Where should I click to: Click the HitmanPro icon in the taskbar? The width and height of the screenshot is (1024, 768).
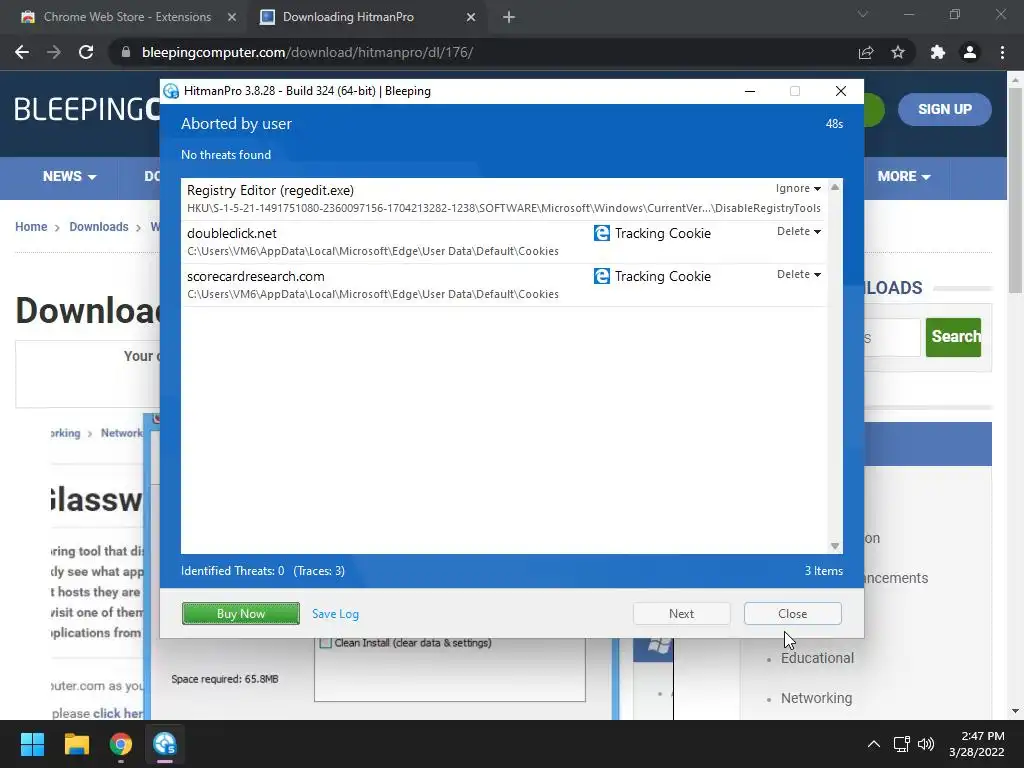[x=165, y=744]
